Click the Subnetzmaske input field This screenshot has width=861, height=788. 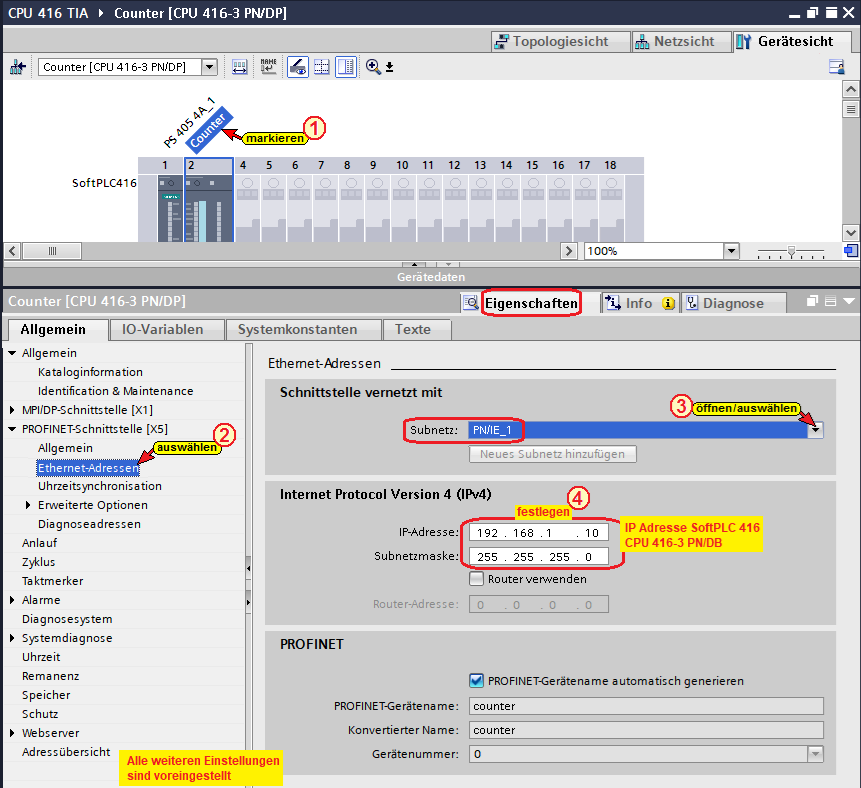click(539, 557)
